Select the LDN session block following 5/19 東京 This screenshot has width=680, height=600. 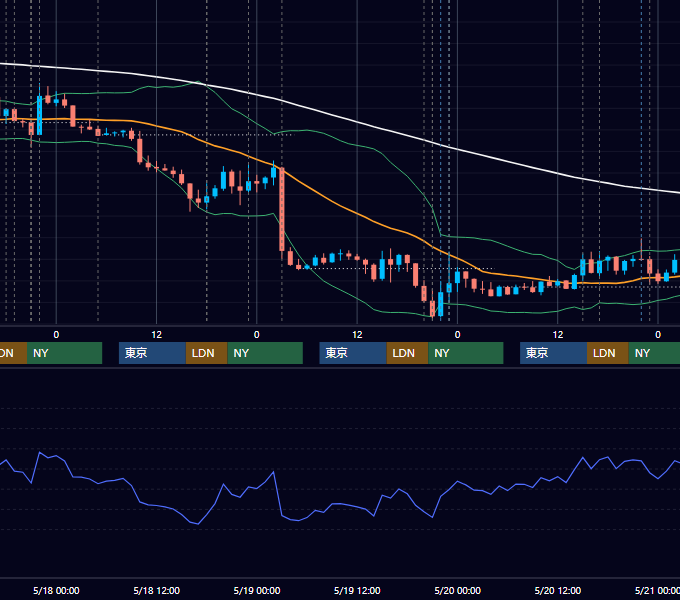click(x=407, y=353)
